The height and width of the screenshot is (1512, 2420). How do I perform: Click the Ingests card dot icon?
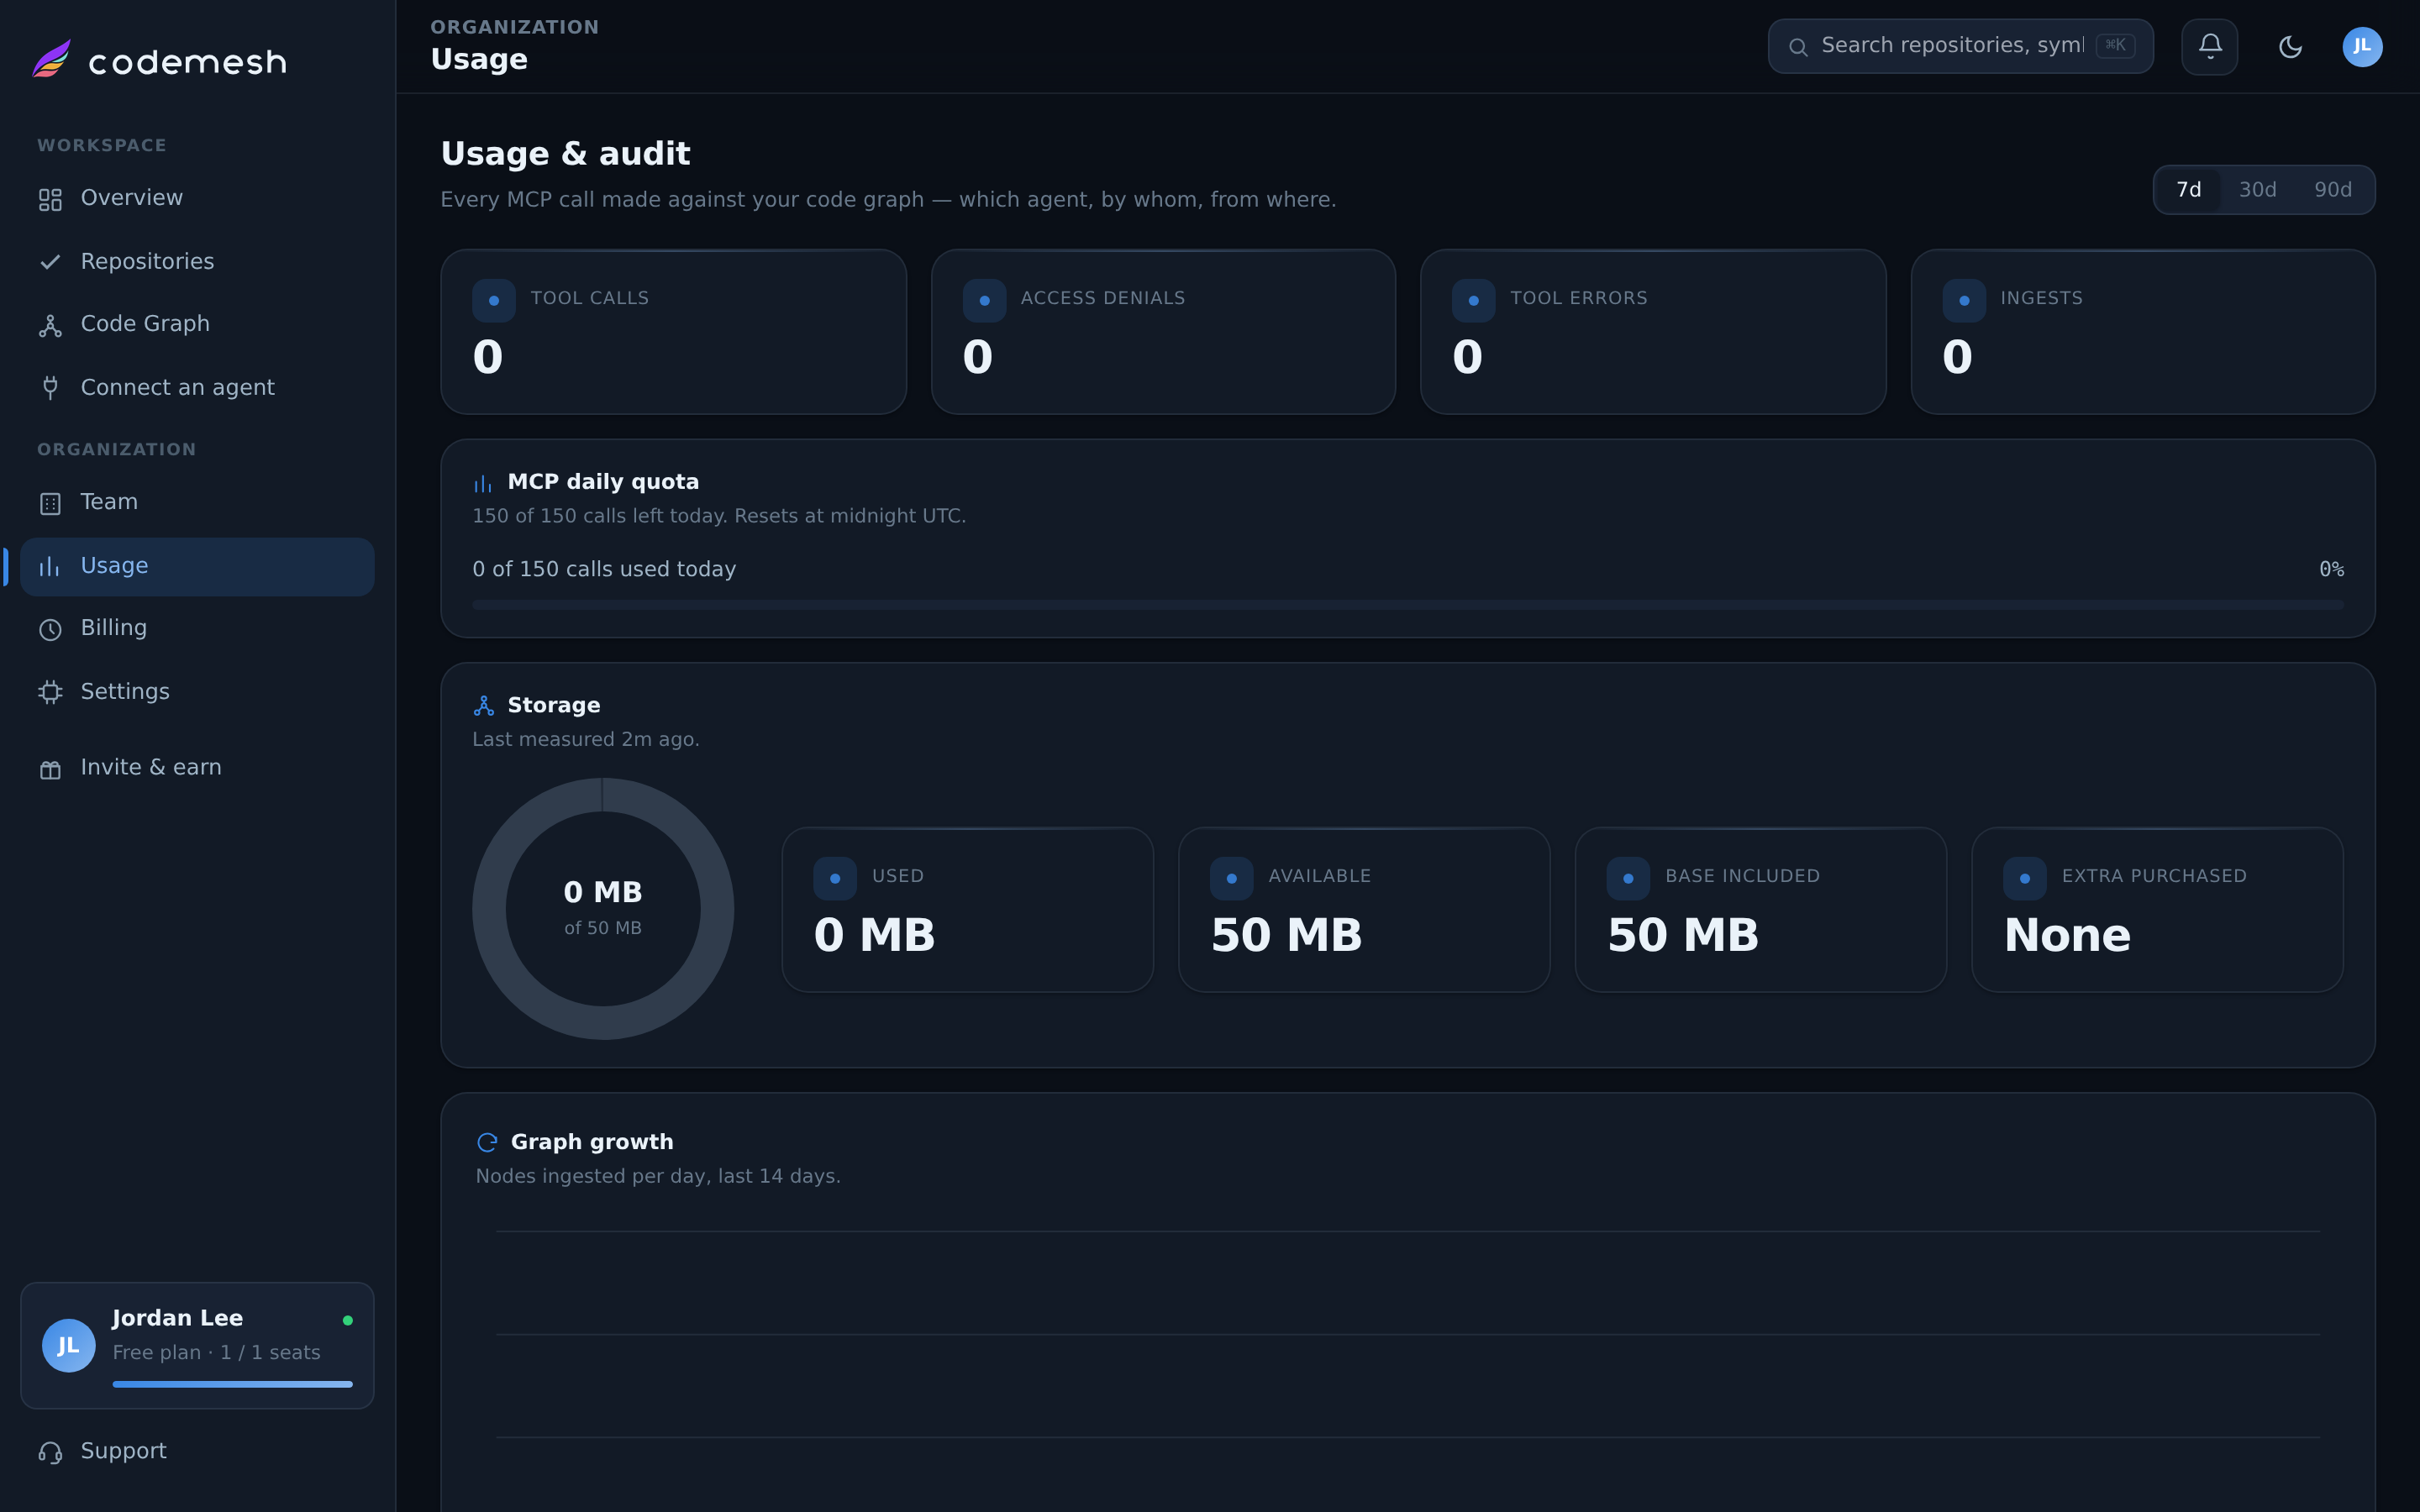(x=1964, y=300)
